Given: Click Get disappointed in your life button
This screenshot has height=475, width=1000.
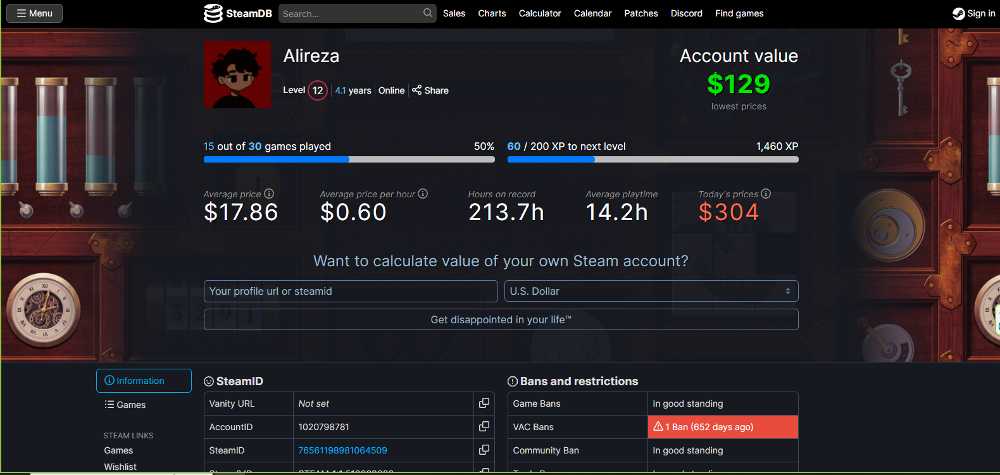Looking at the screenshot, I should [x=501, y=319].
